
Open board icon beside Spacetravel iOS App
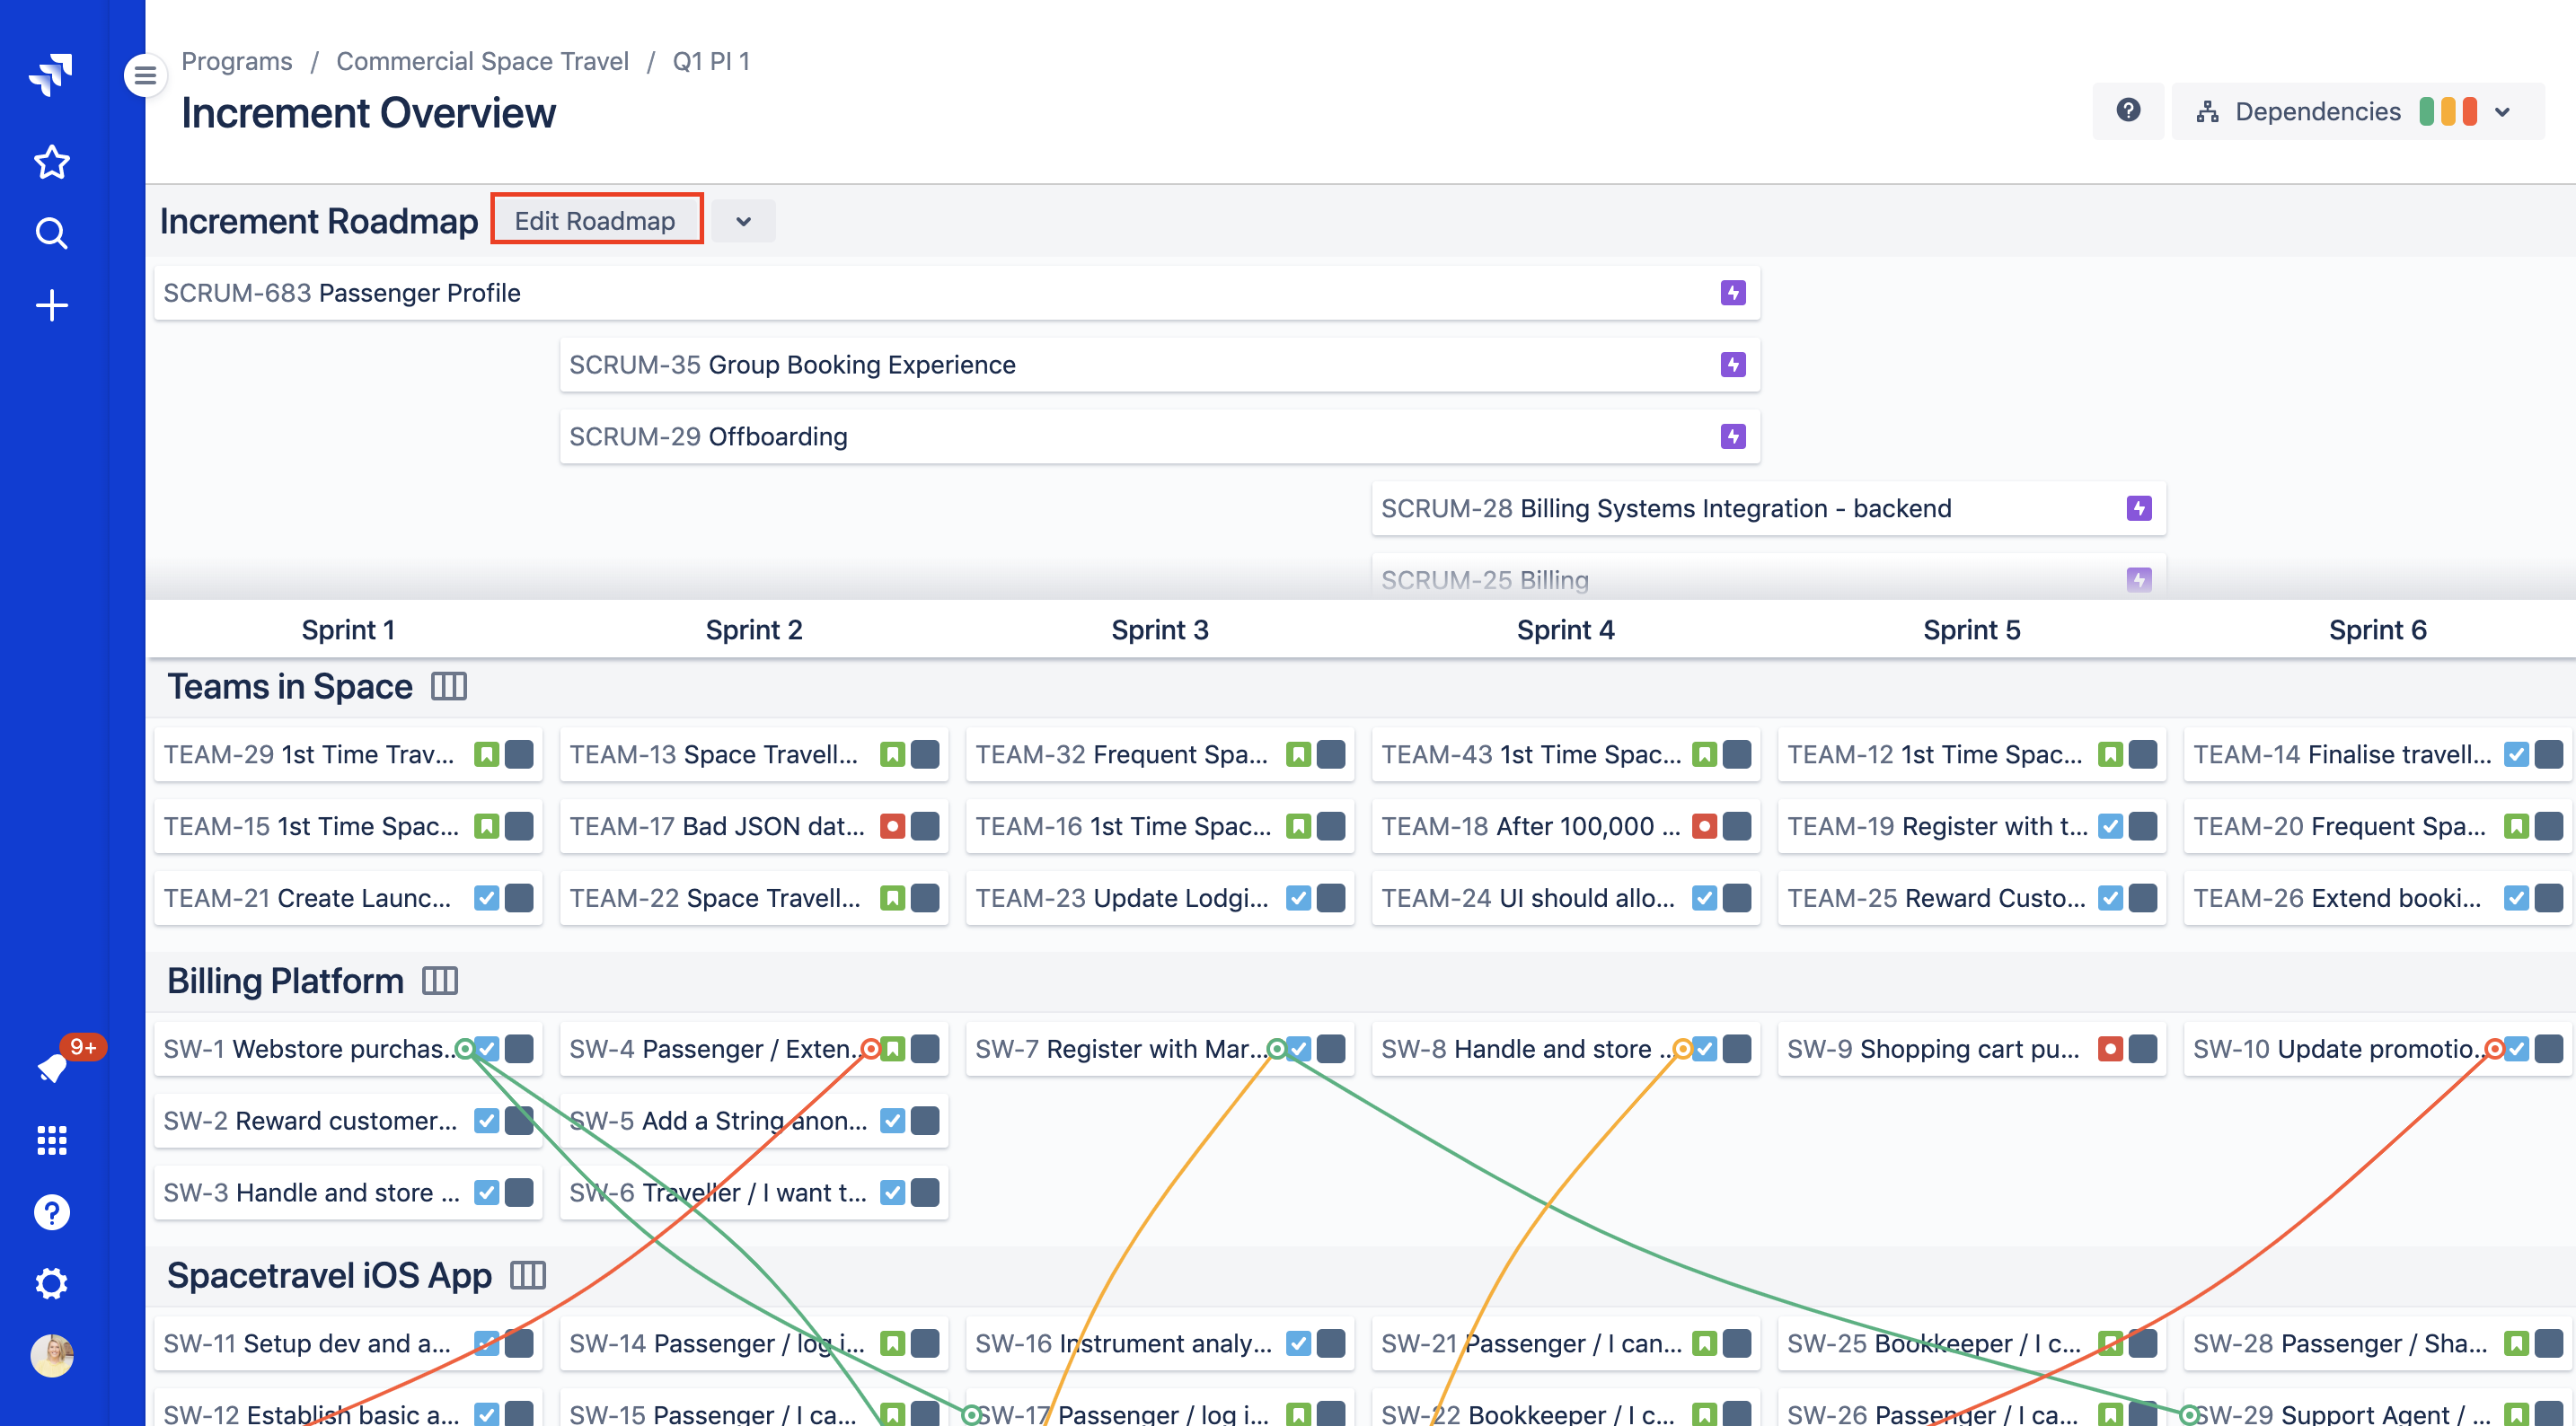tap(528, 1275)
